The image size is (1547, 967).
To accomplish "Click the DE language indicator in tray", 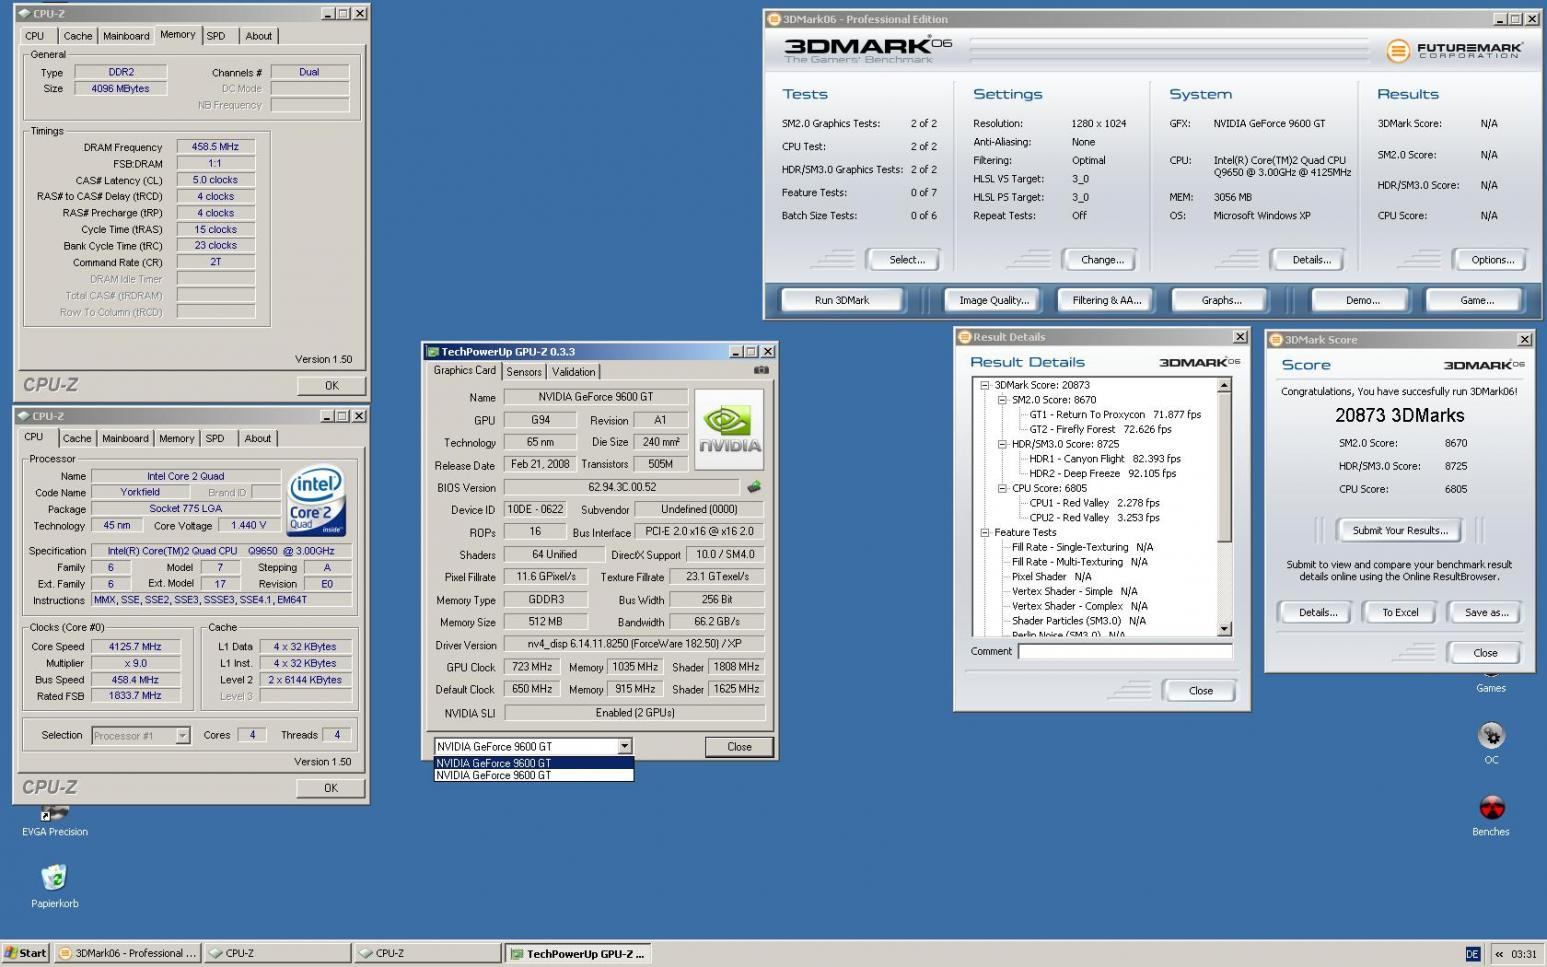I will coord(1472,954).
